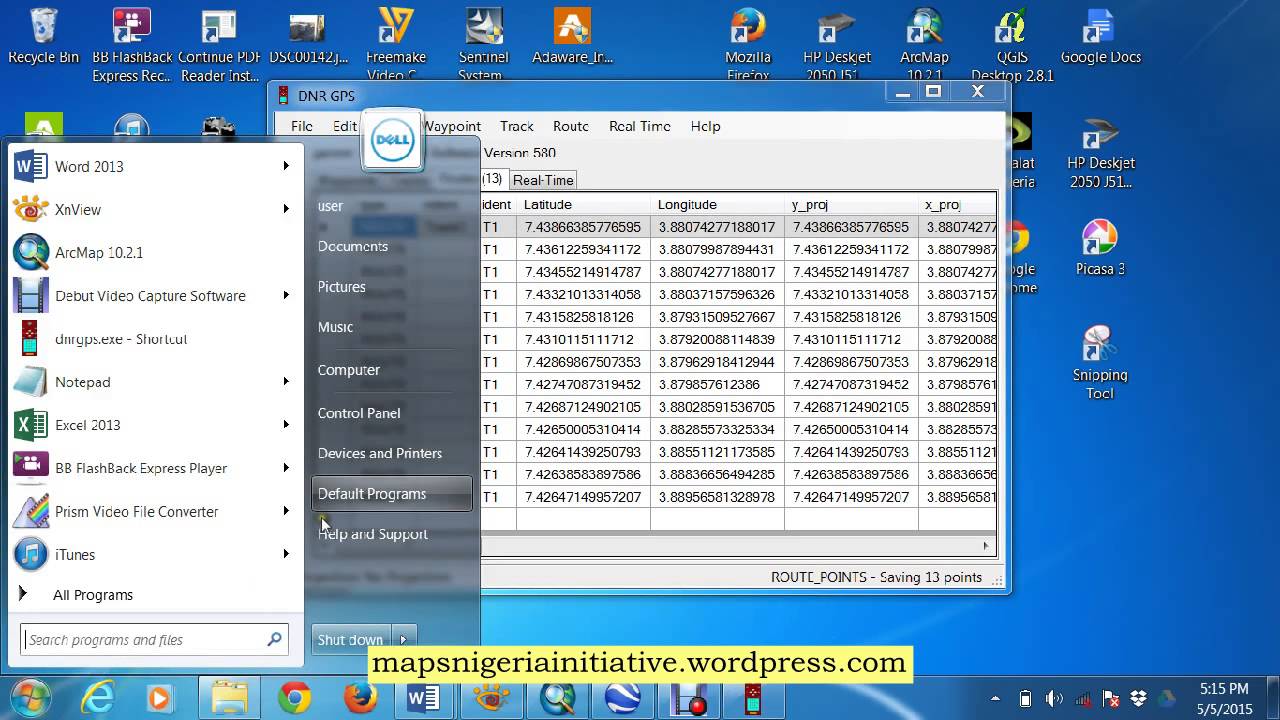Open Picasa 3 desktop icon

(1100, 247)
